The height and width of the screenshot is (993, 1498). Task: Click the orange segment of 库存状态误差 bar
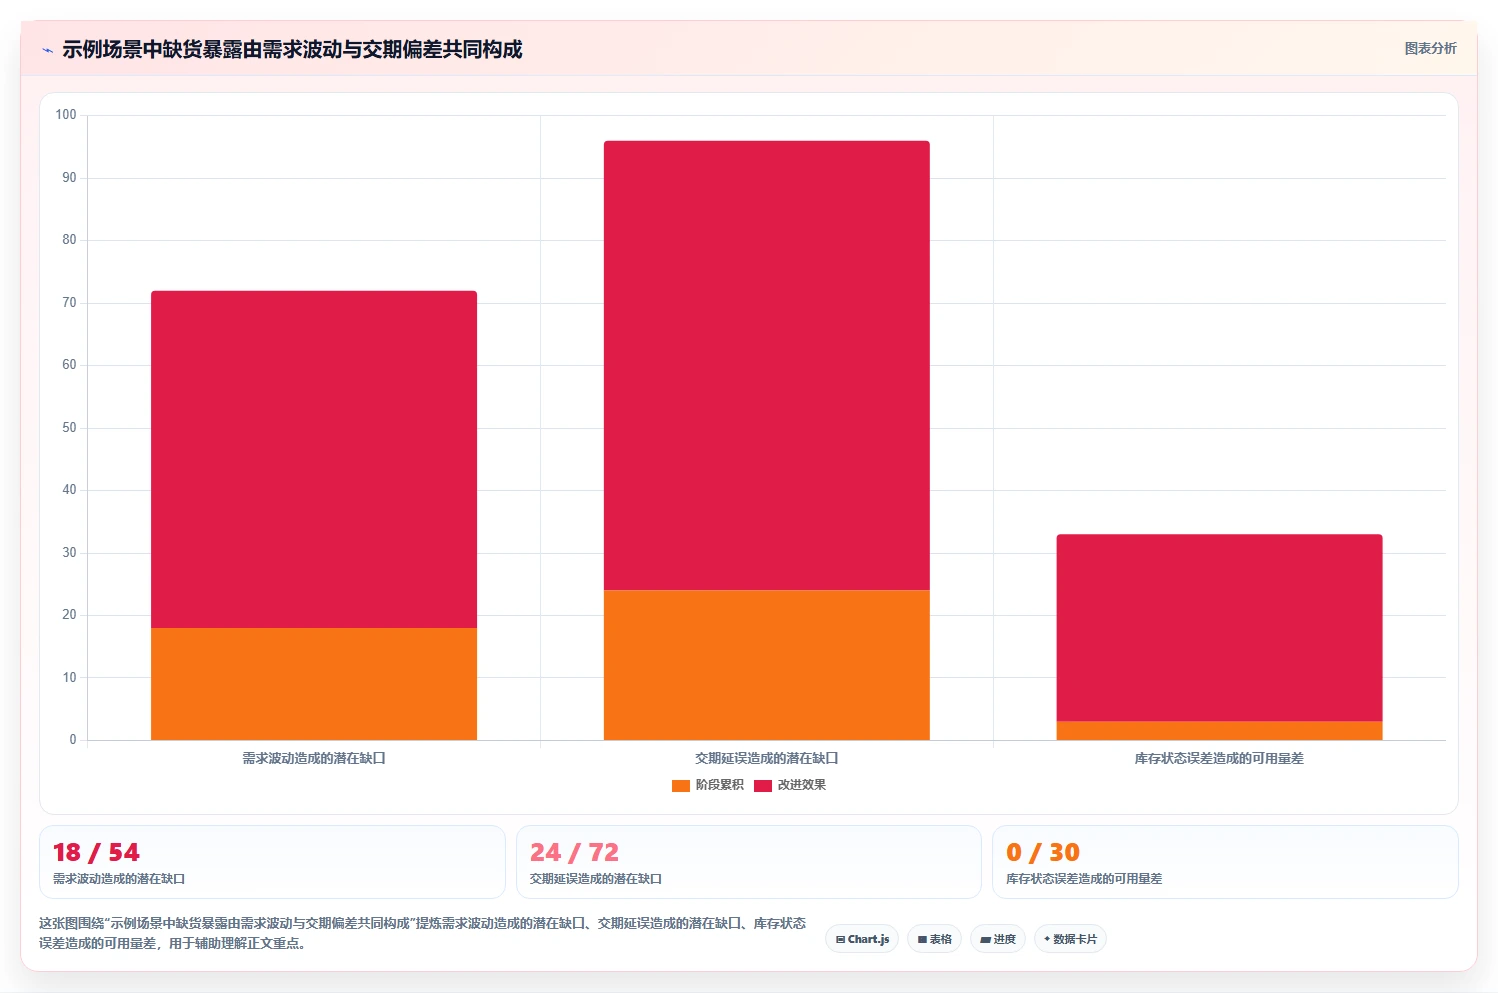point(1219,731)
